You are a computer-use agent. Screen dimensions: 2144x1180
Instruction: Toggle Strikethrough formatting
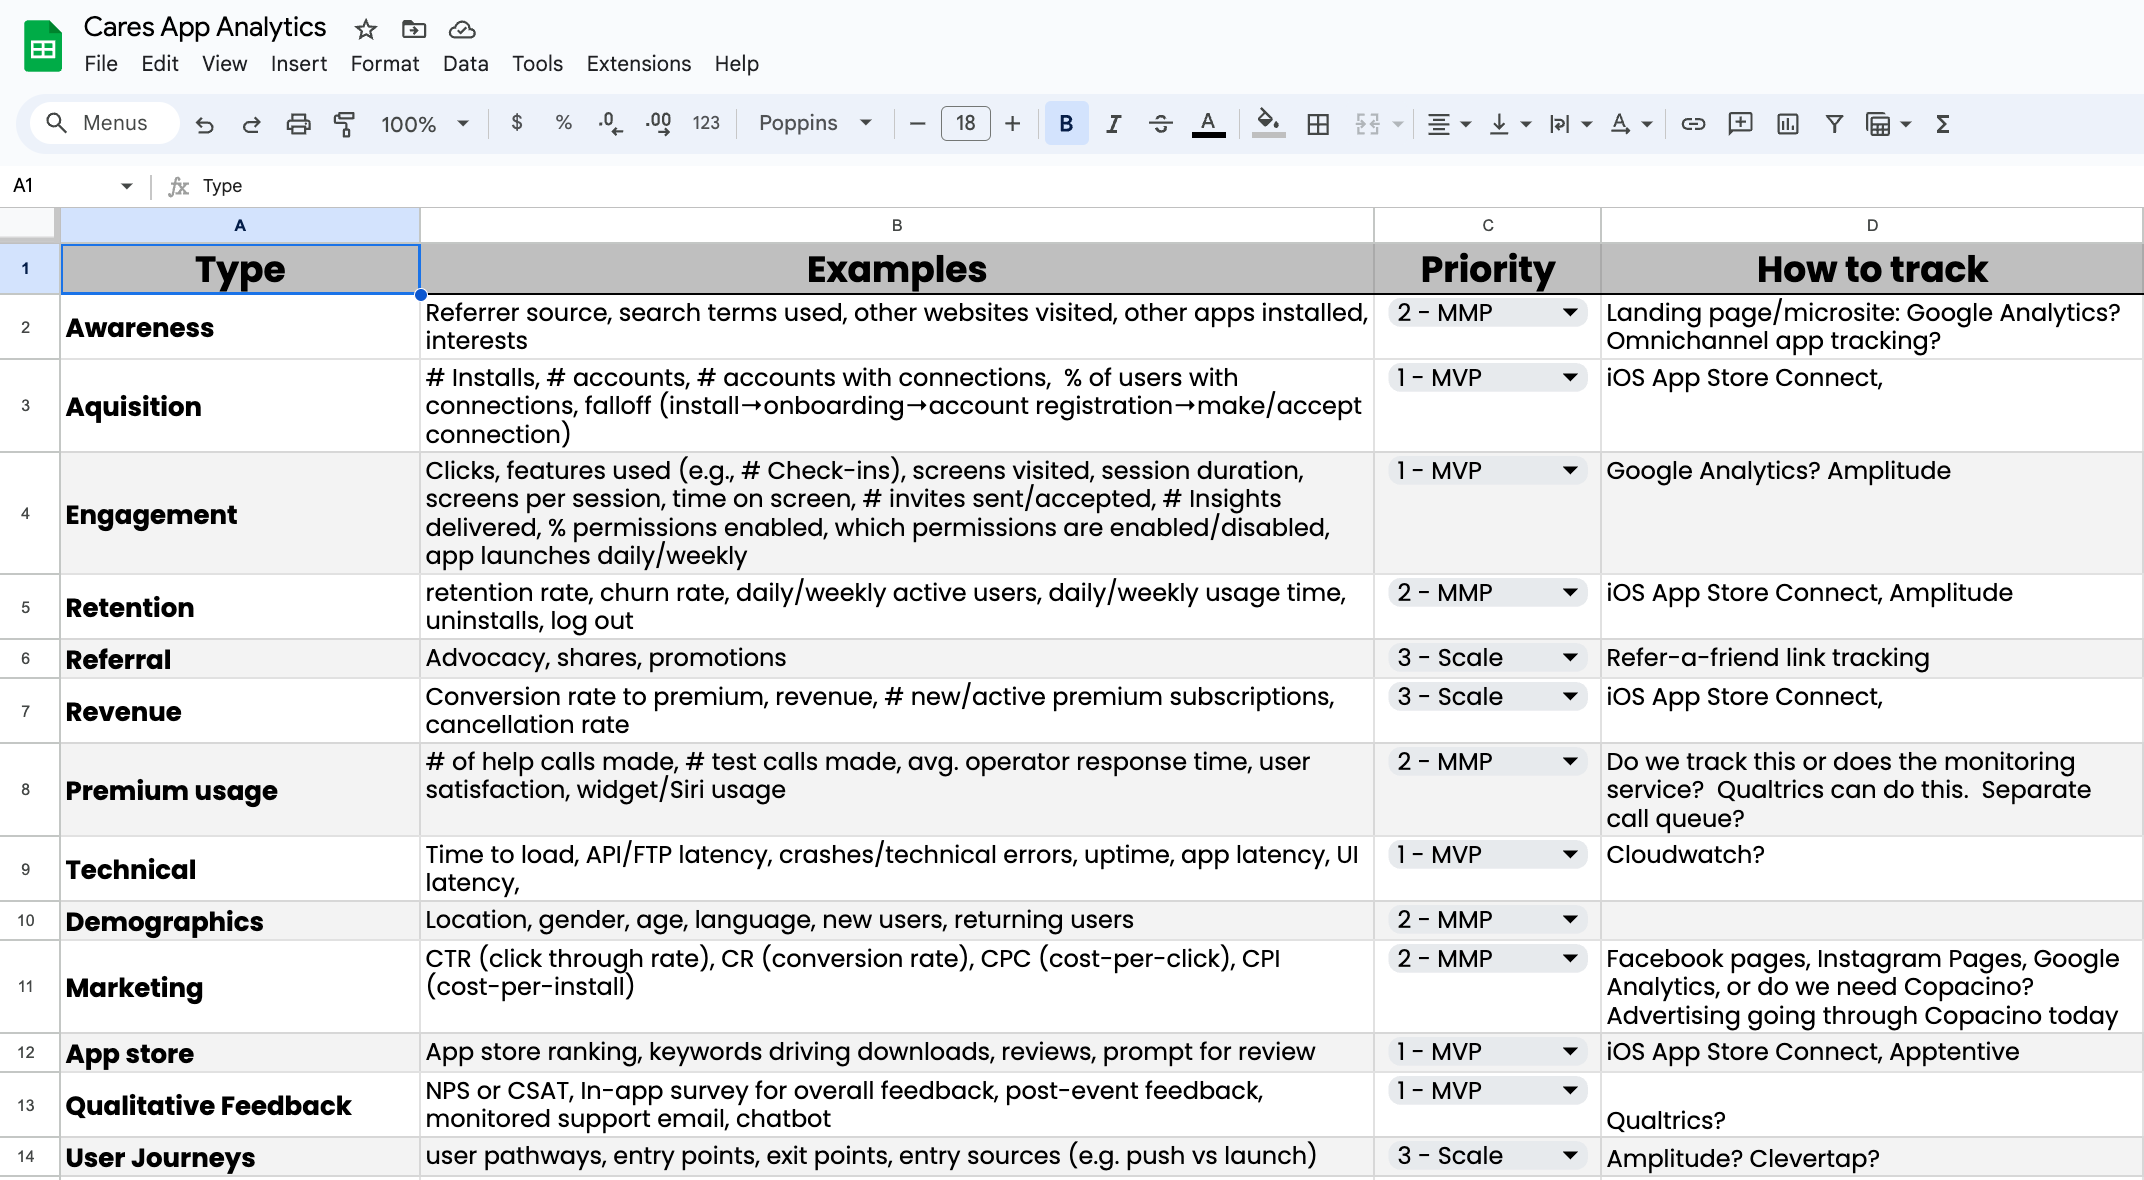point(1160,124)
